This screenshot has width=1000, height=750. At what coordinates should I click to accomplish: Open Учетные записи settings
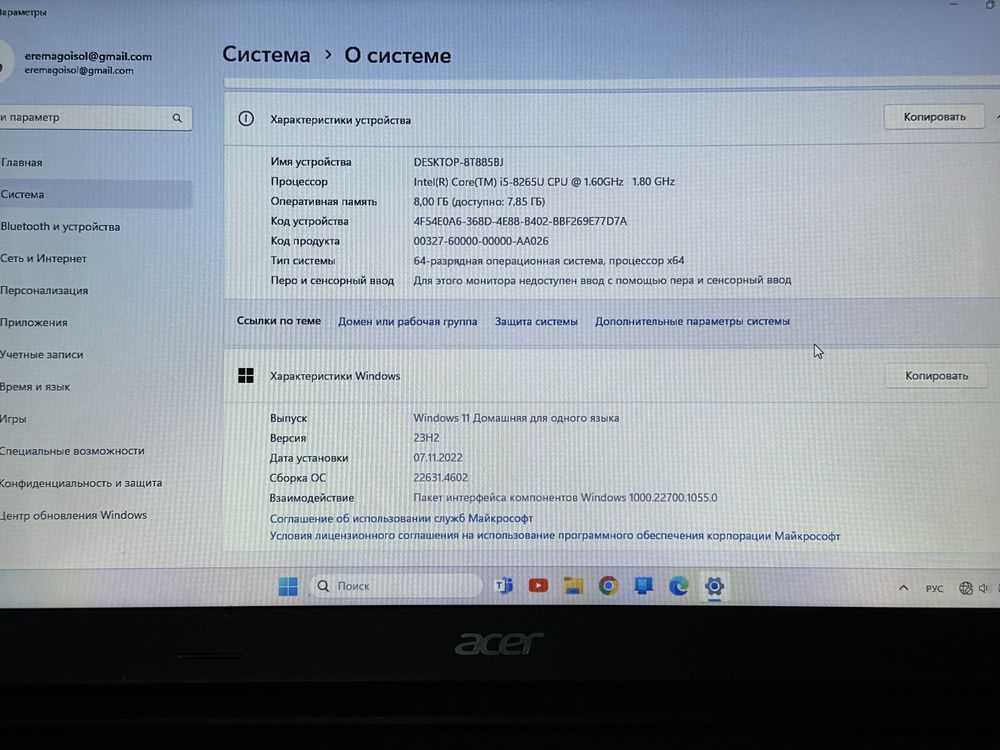41,355
